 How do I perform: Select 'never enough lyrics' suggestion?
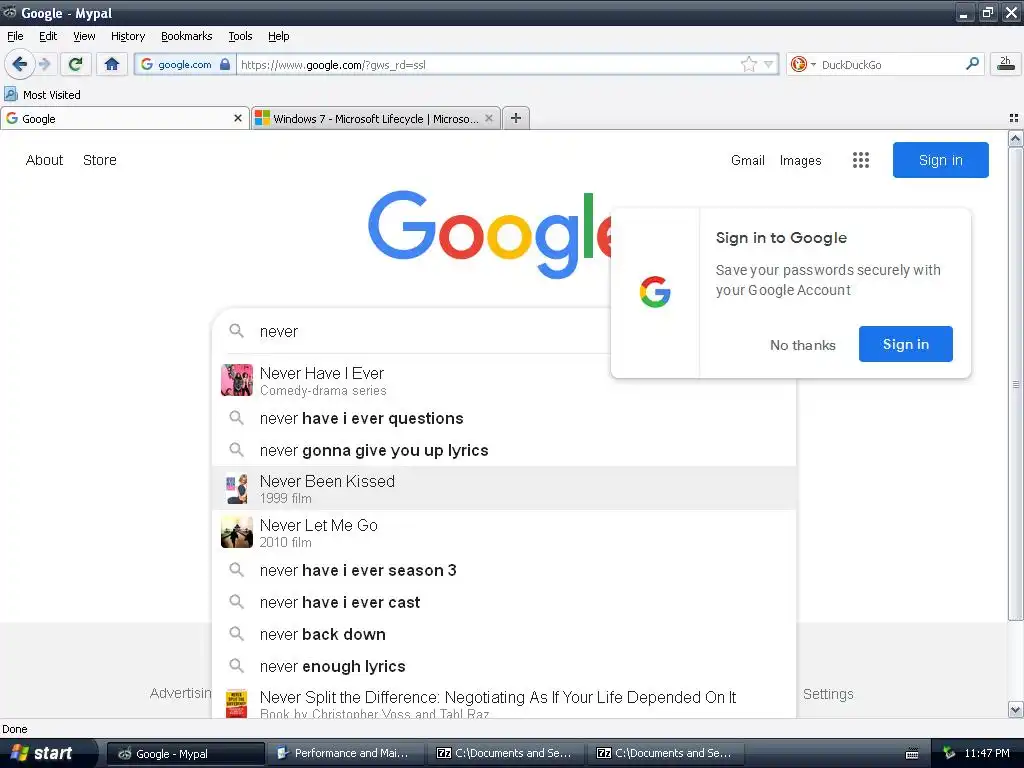click(504, 666)
